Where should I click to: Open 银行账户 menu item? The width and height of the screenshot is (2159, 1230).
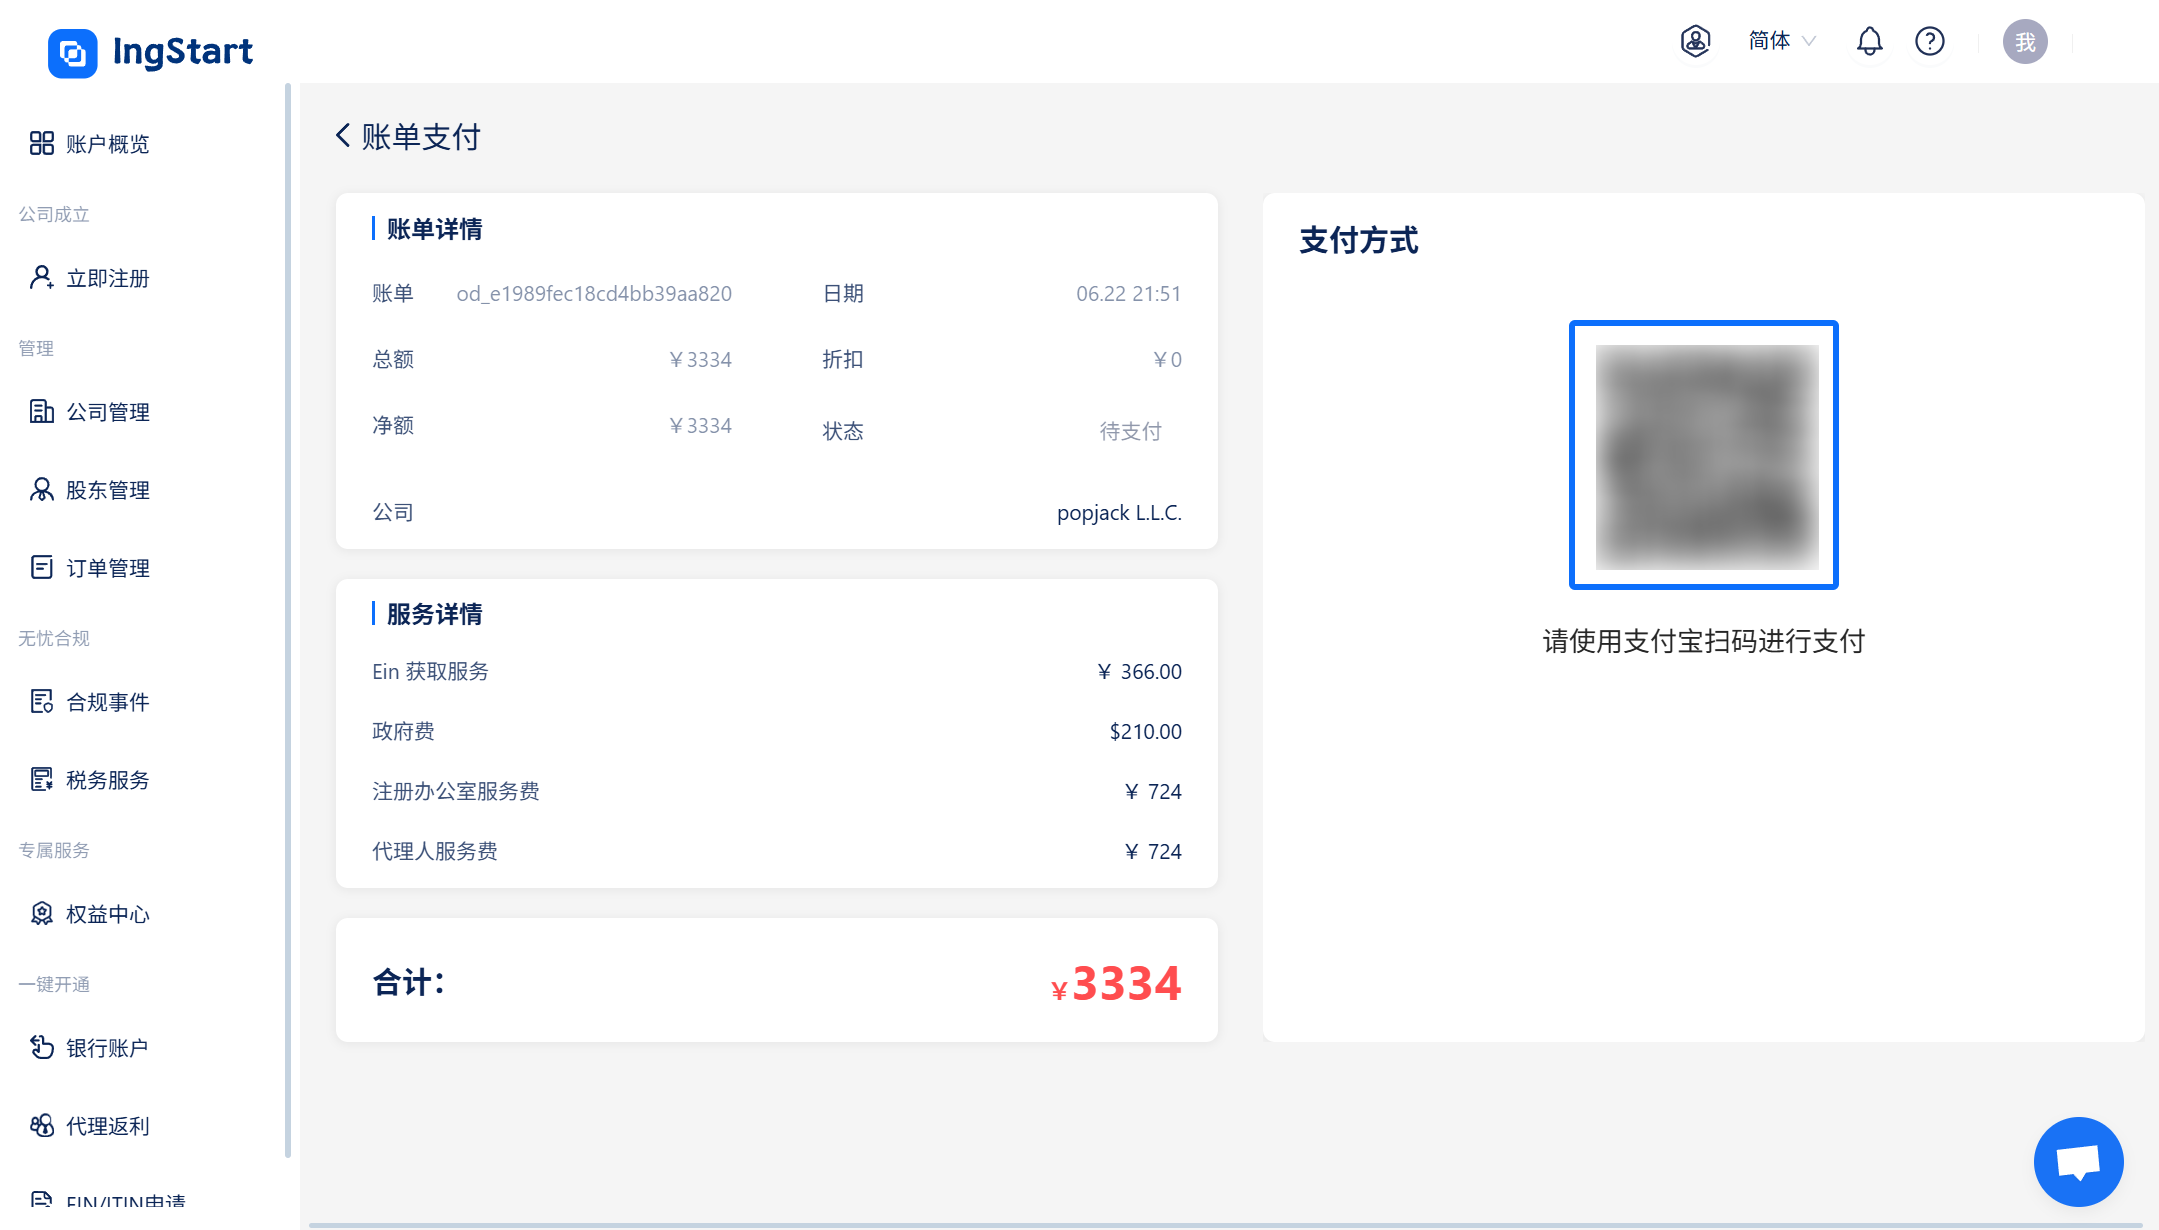tap(107, 1048)
